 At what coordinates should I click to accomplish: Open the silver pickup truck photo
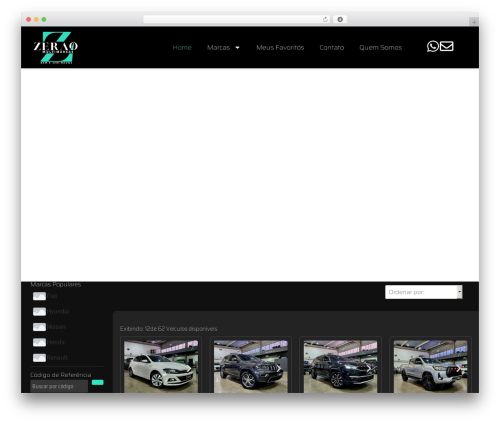point(430,366)
